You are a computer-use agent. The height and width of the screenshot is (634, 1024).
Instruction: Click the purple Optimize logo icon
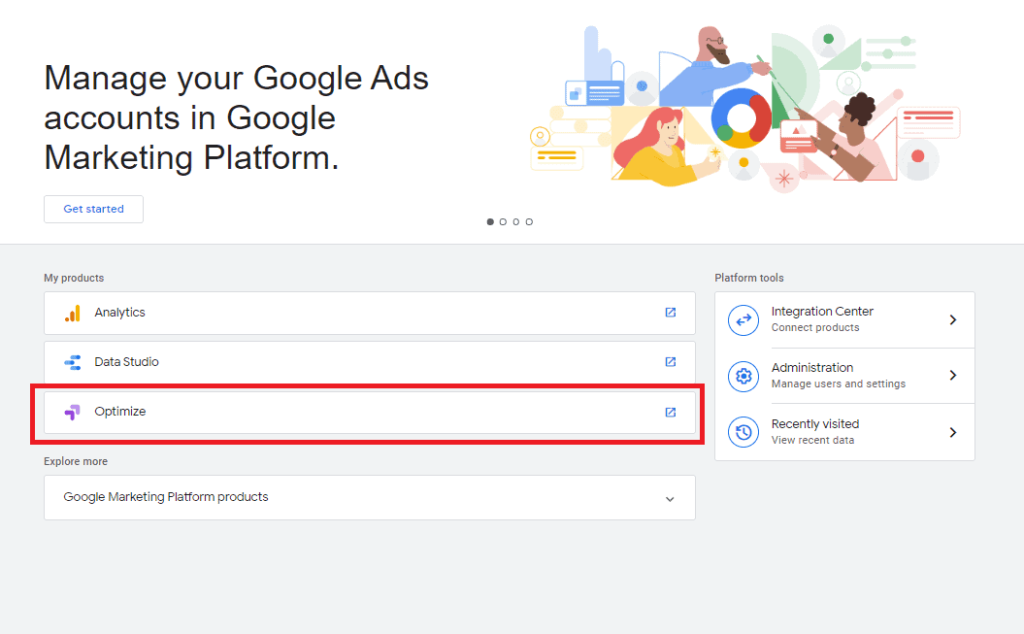tap(72, 412)
